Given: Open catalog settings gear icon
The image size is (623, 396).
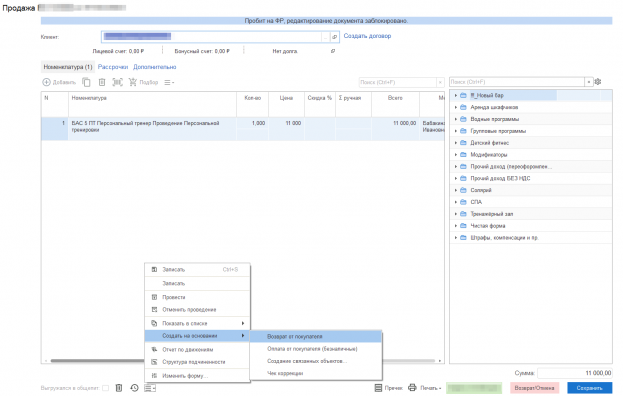Looking at the screenshot, I should tap(598, 82).
